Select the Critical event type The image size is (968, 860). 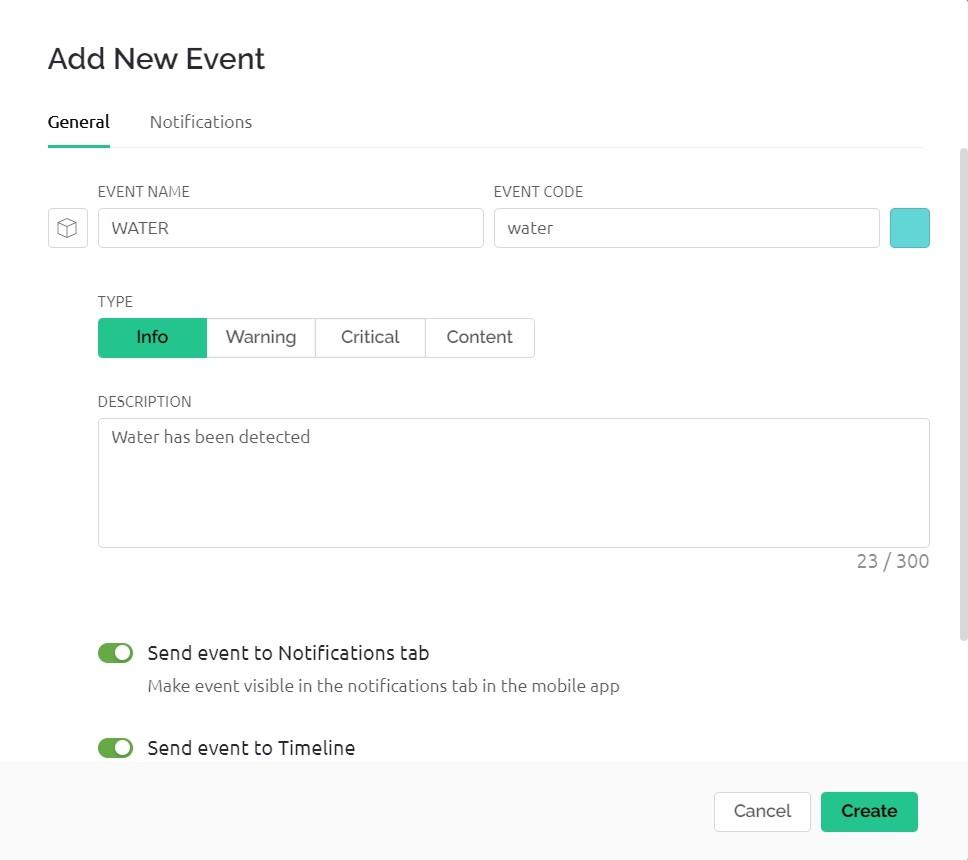[x=370, y=337]
